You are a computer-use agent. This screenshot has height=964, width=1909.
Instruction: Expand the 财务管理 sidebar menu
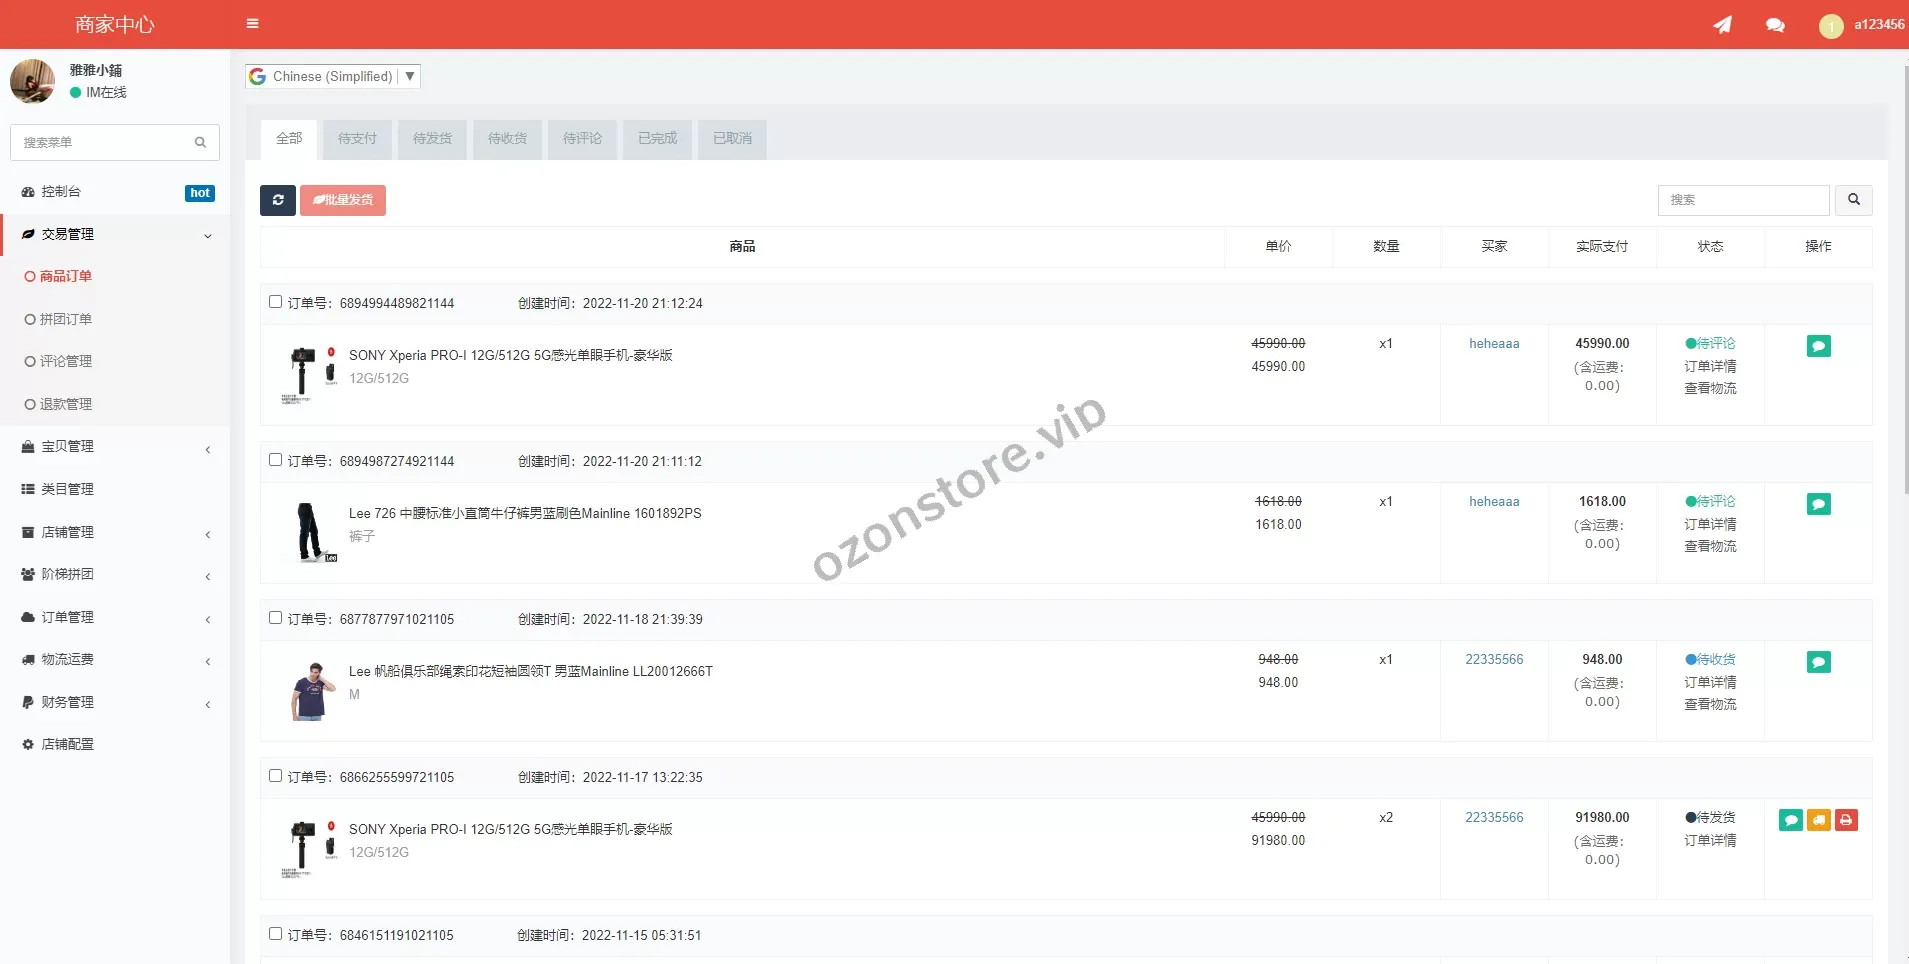(115, 703)
